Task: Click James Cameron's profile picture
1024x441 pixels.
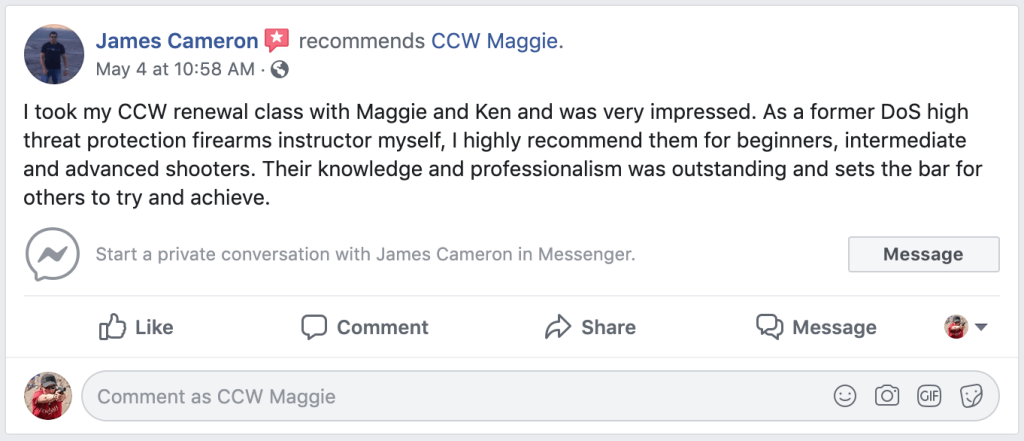Action: tap(53, 55)
